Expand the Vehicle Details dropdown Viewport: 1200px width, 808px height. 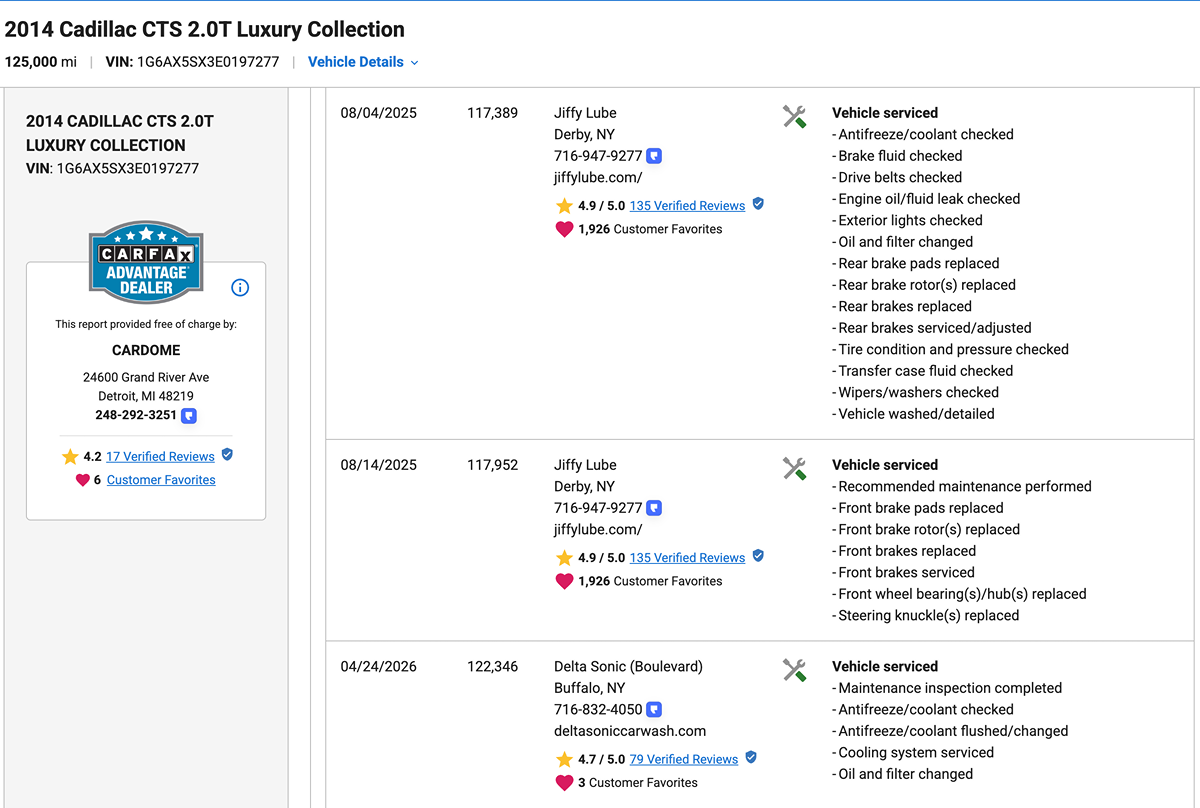pyautogui.click(x=363, y=62)
